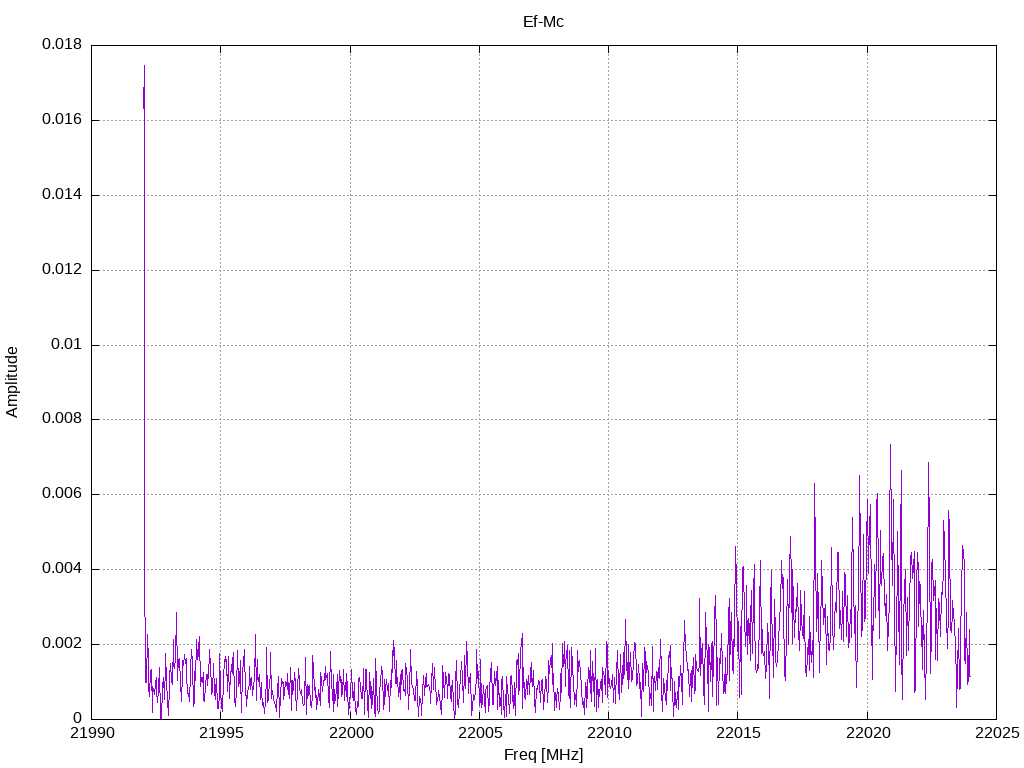Viewport: 1024px width, 768px height.
Task: Click the 0.008 y-axis tick label
Action: click(x=61, y=419)
